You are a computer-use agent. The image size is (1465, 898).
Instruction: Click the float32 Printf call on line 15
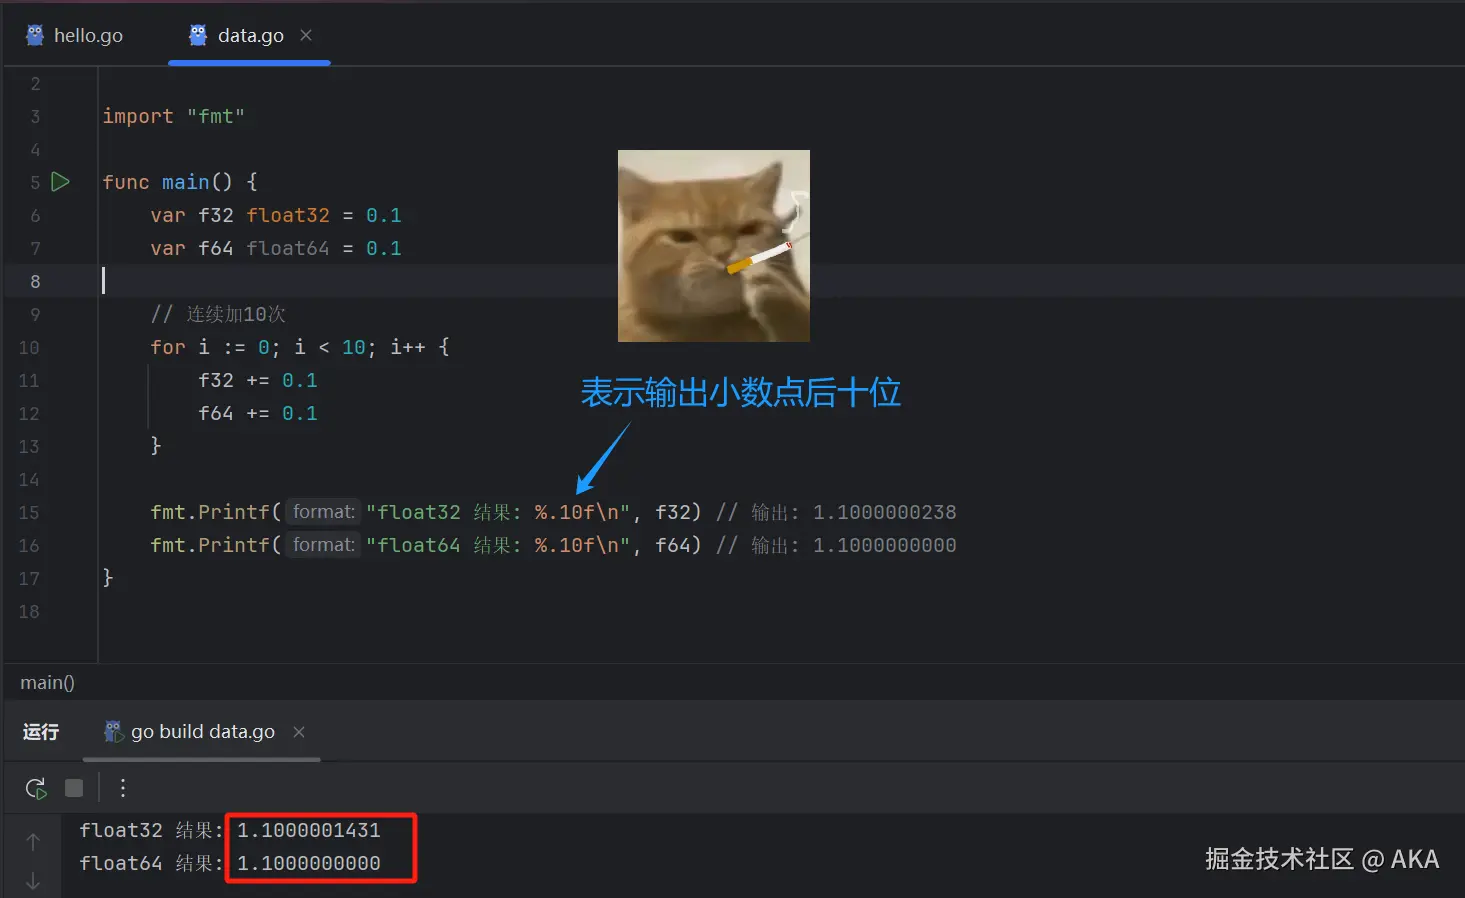(x=426, y=512)
